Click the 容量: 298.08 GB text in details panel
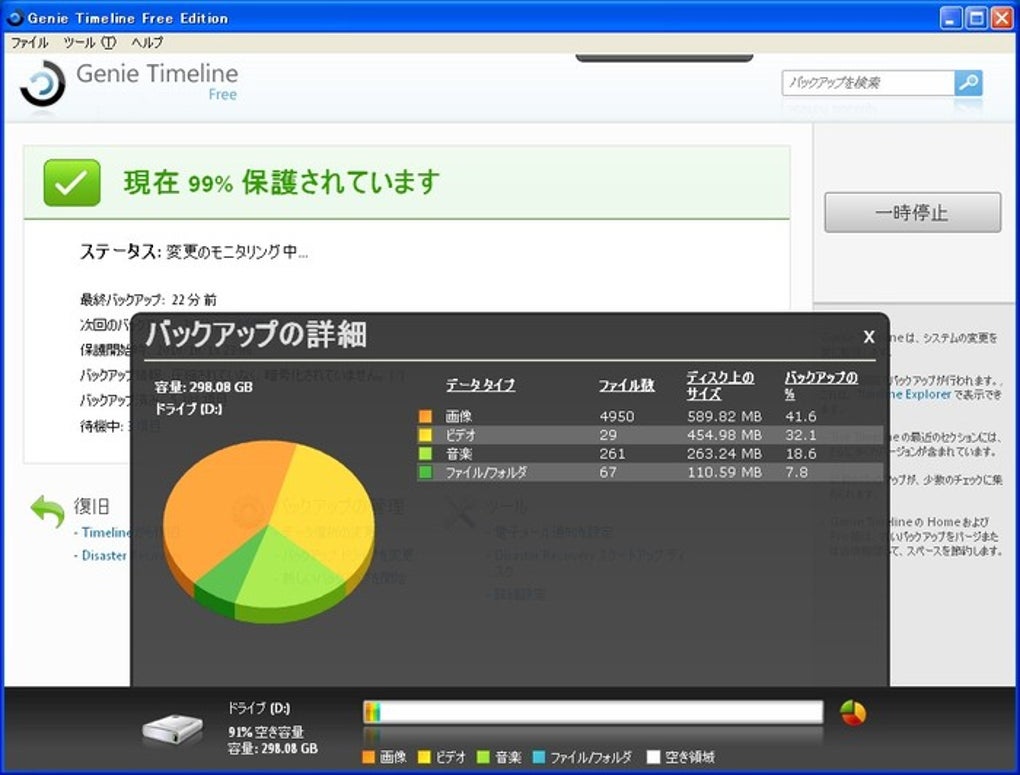Screen dimensions: 1020x775 tap(204, 387)
